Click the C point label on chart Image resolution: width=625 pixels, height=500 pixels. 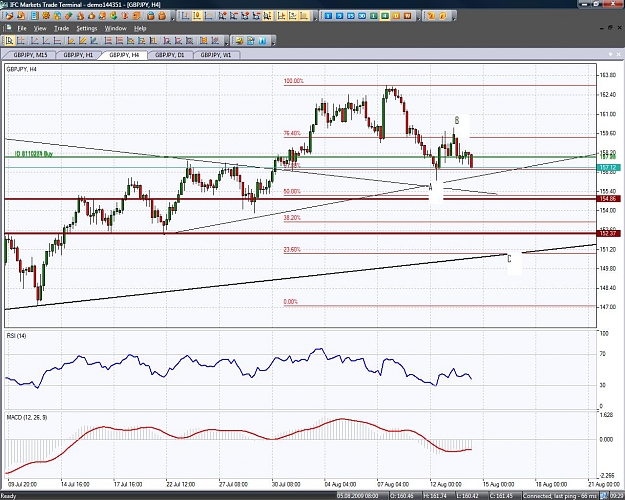pos(509,260)
